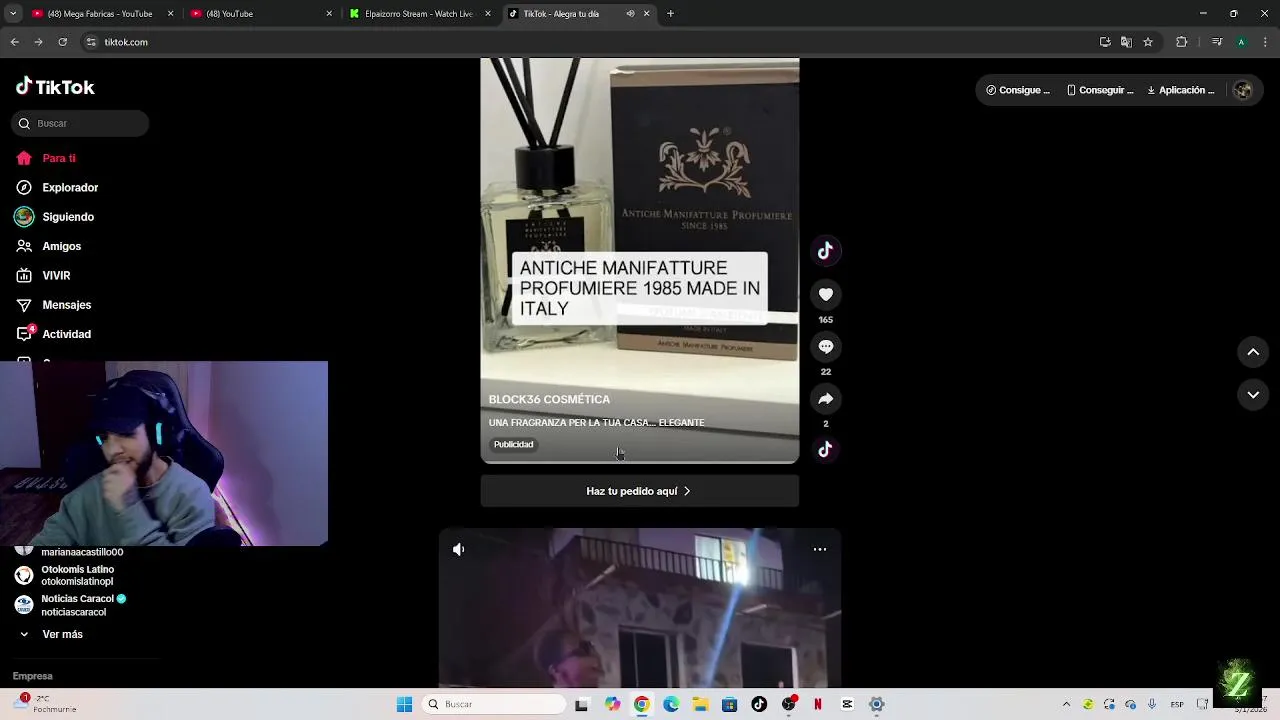Screen dimensions: 1280x720
Task: Open Chrome media control button
Action: click(1217, 42)
